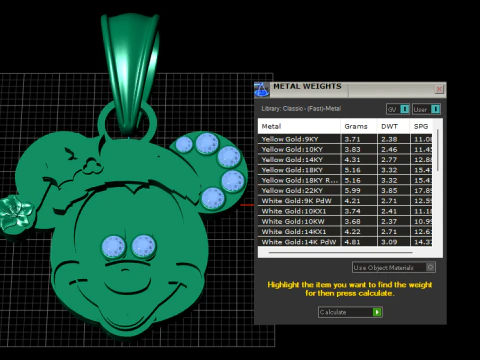Select the White Gold:14KX1 row

345,232
